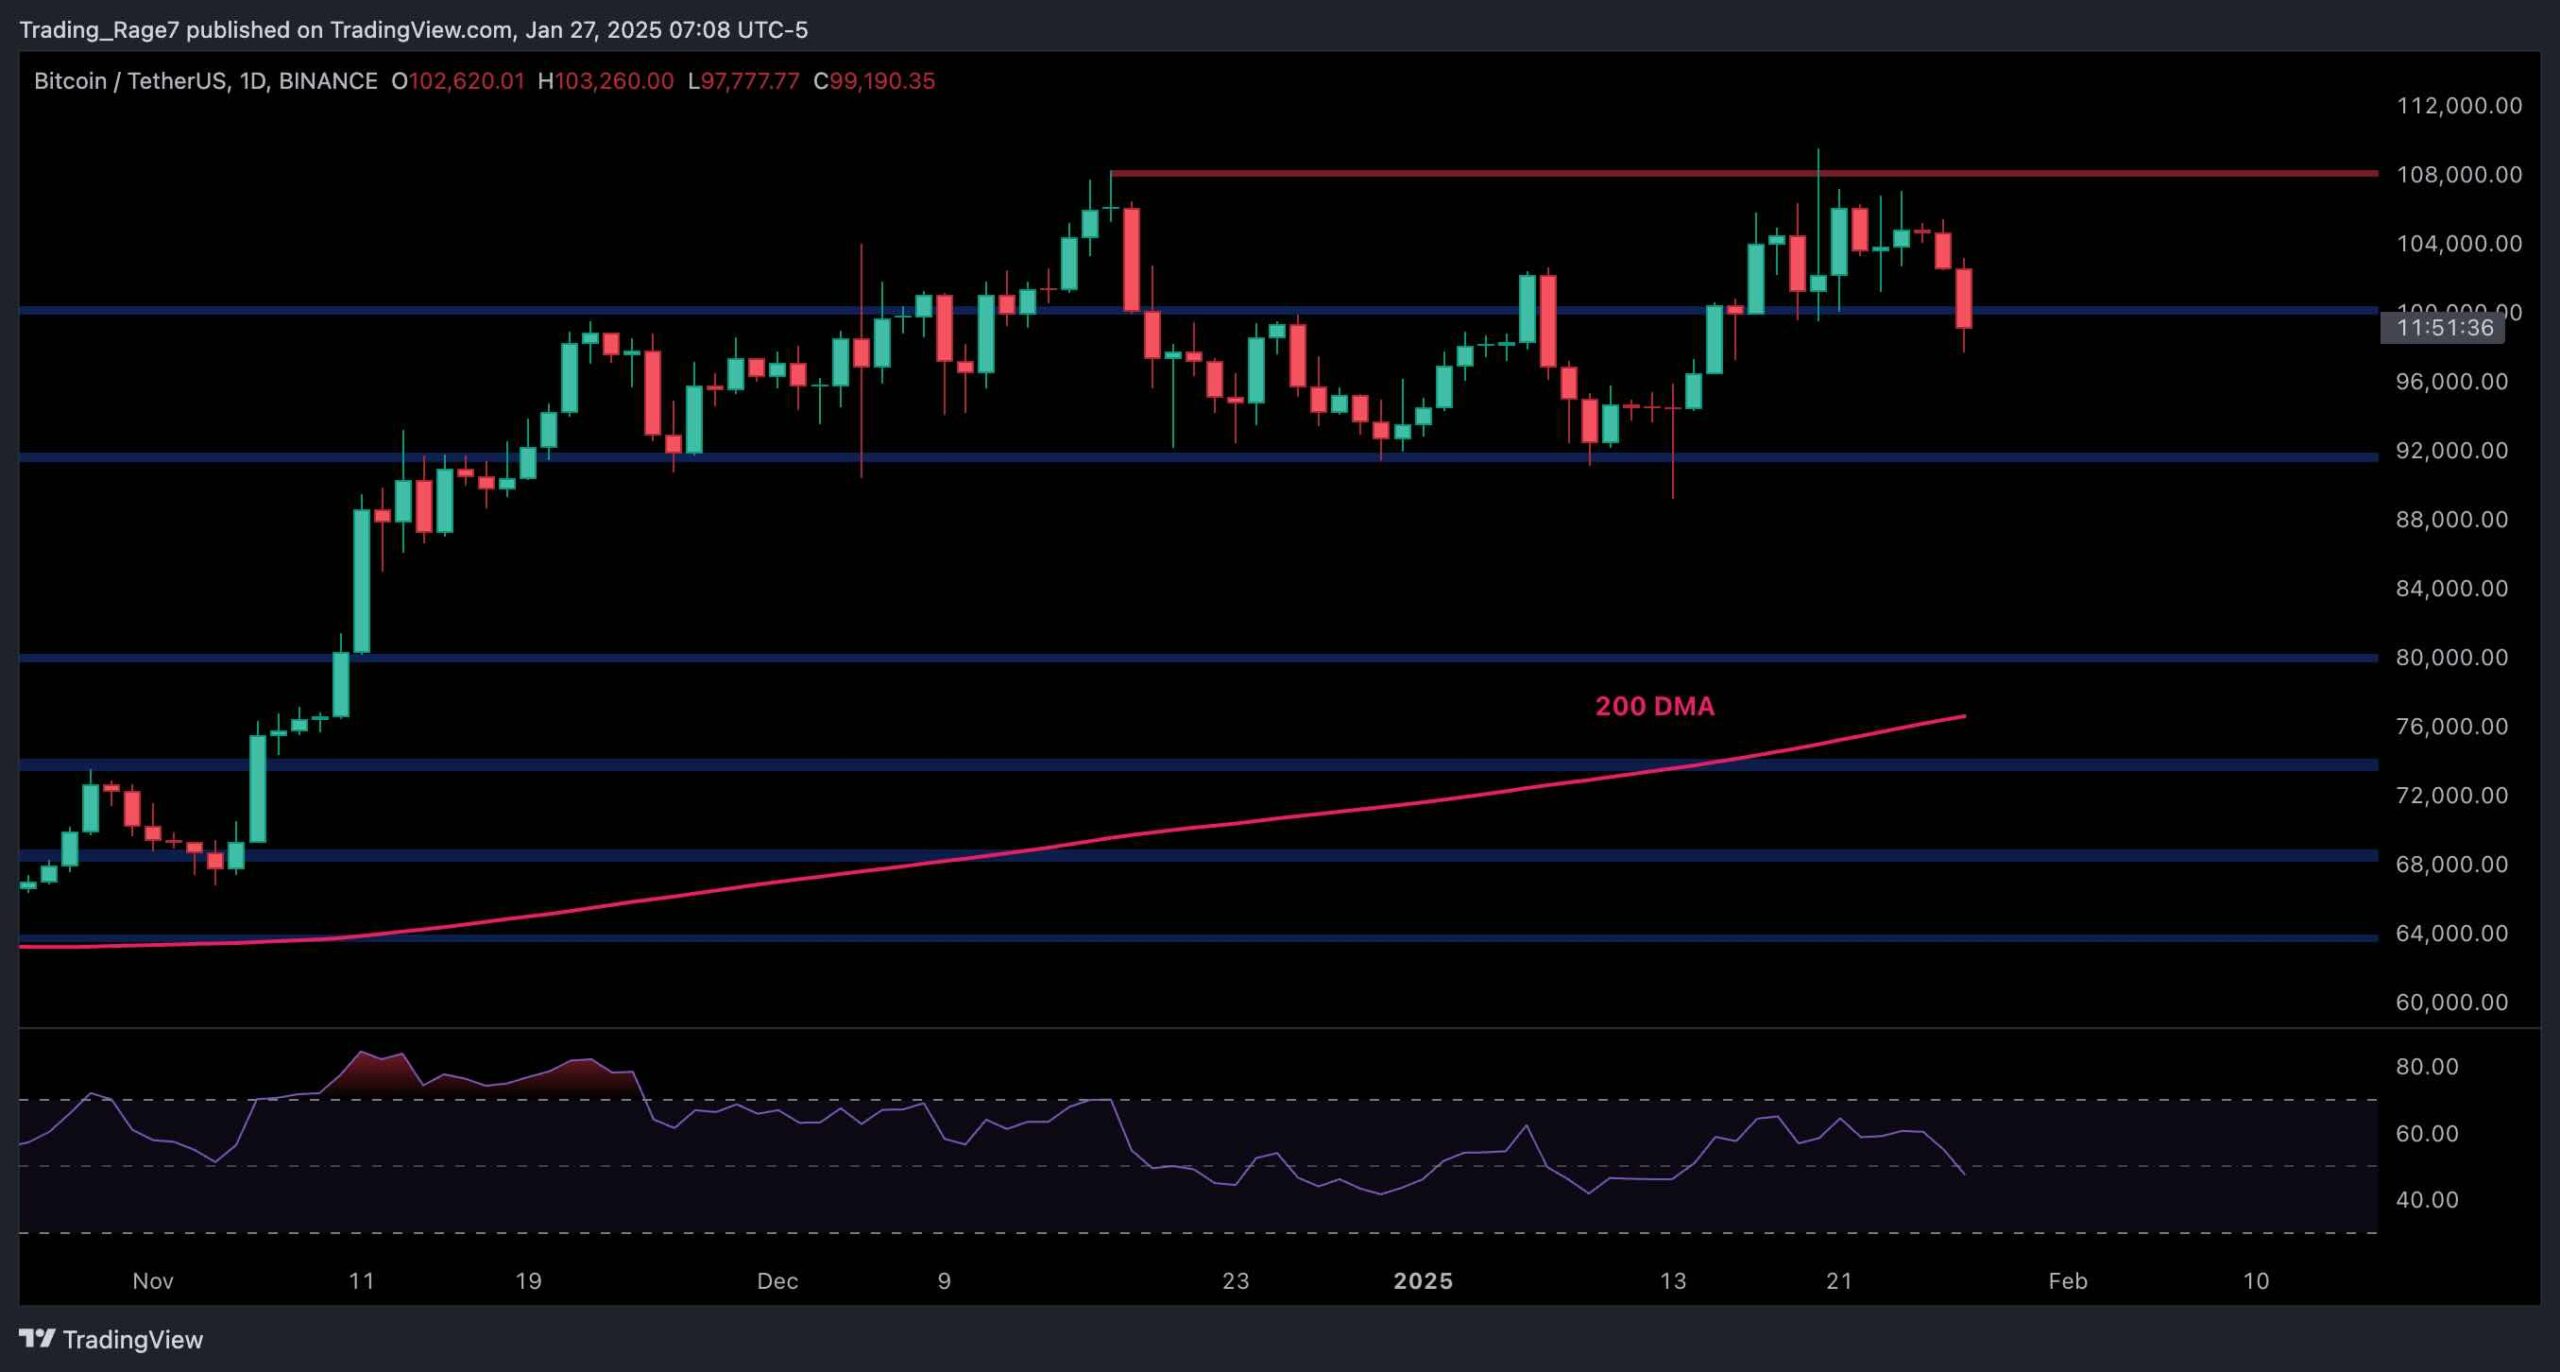Click the close price value C99,190.35
2560x1372 pixels.
click(x=874, y=81)
